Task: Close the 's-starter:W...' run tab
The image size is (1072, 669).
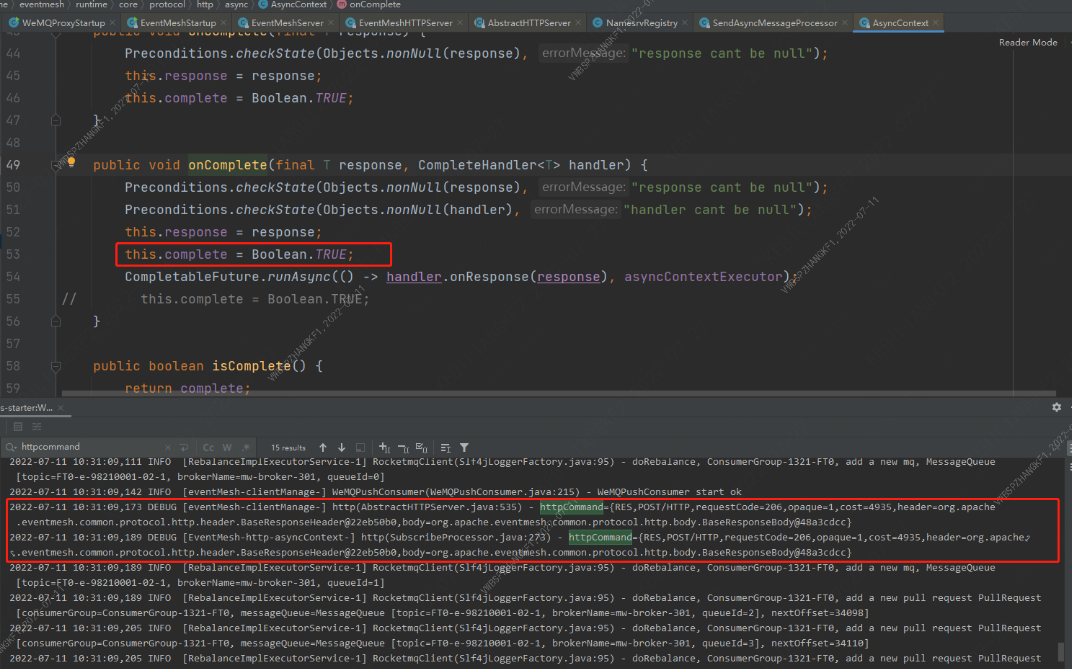Action: tap(60, 408)
